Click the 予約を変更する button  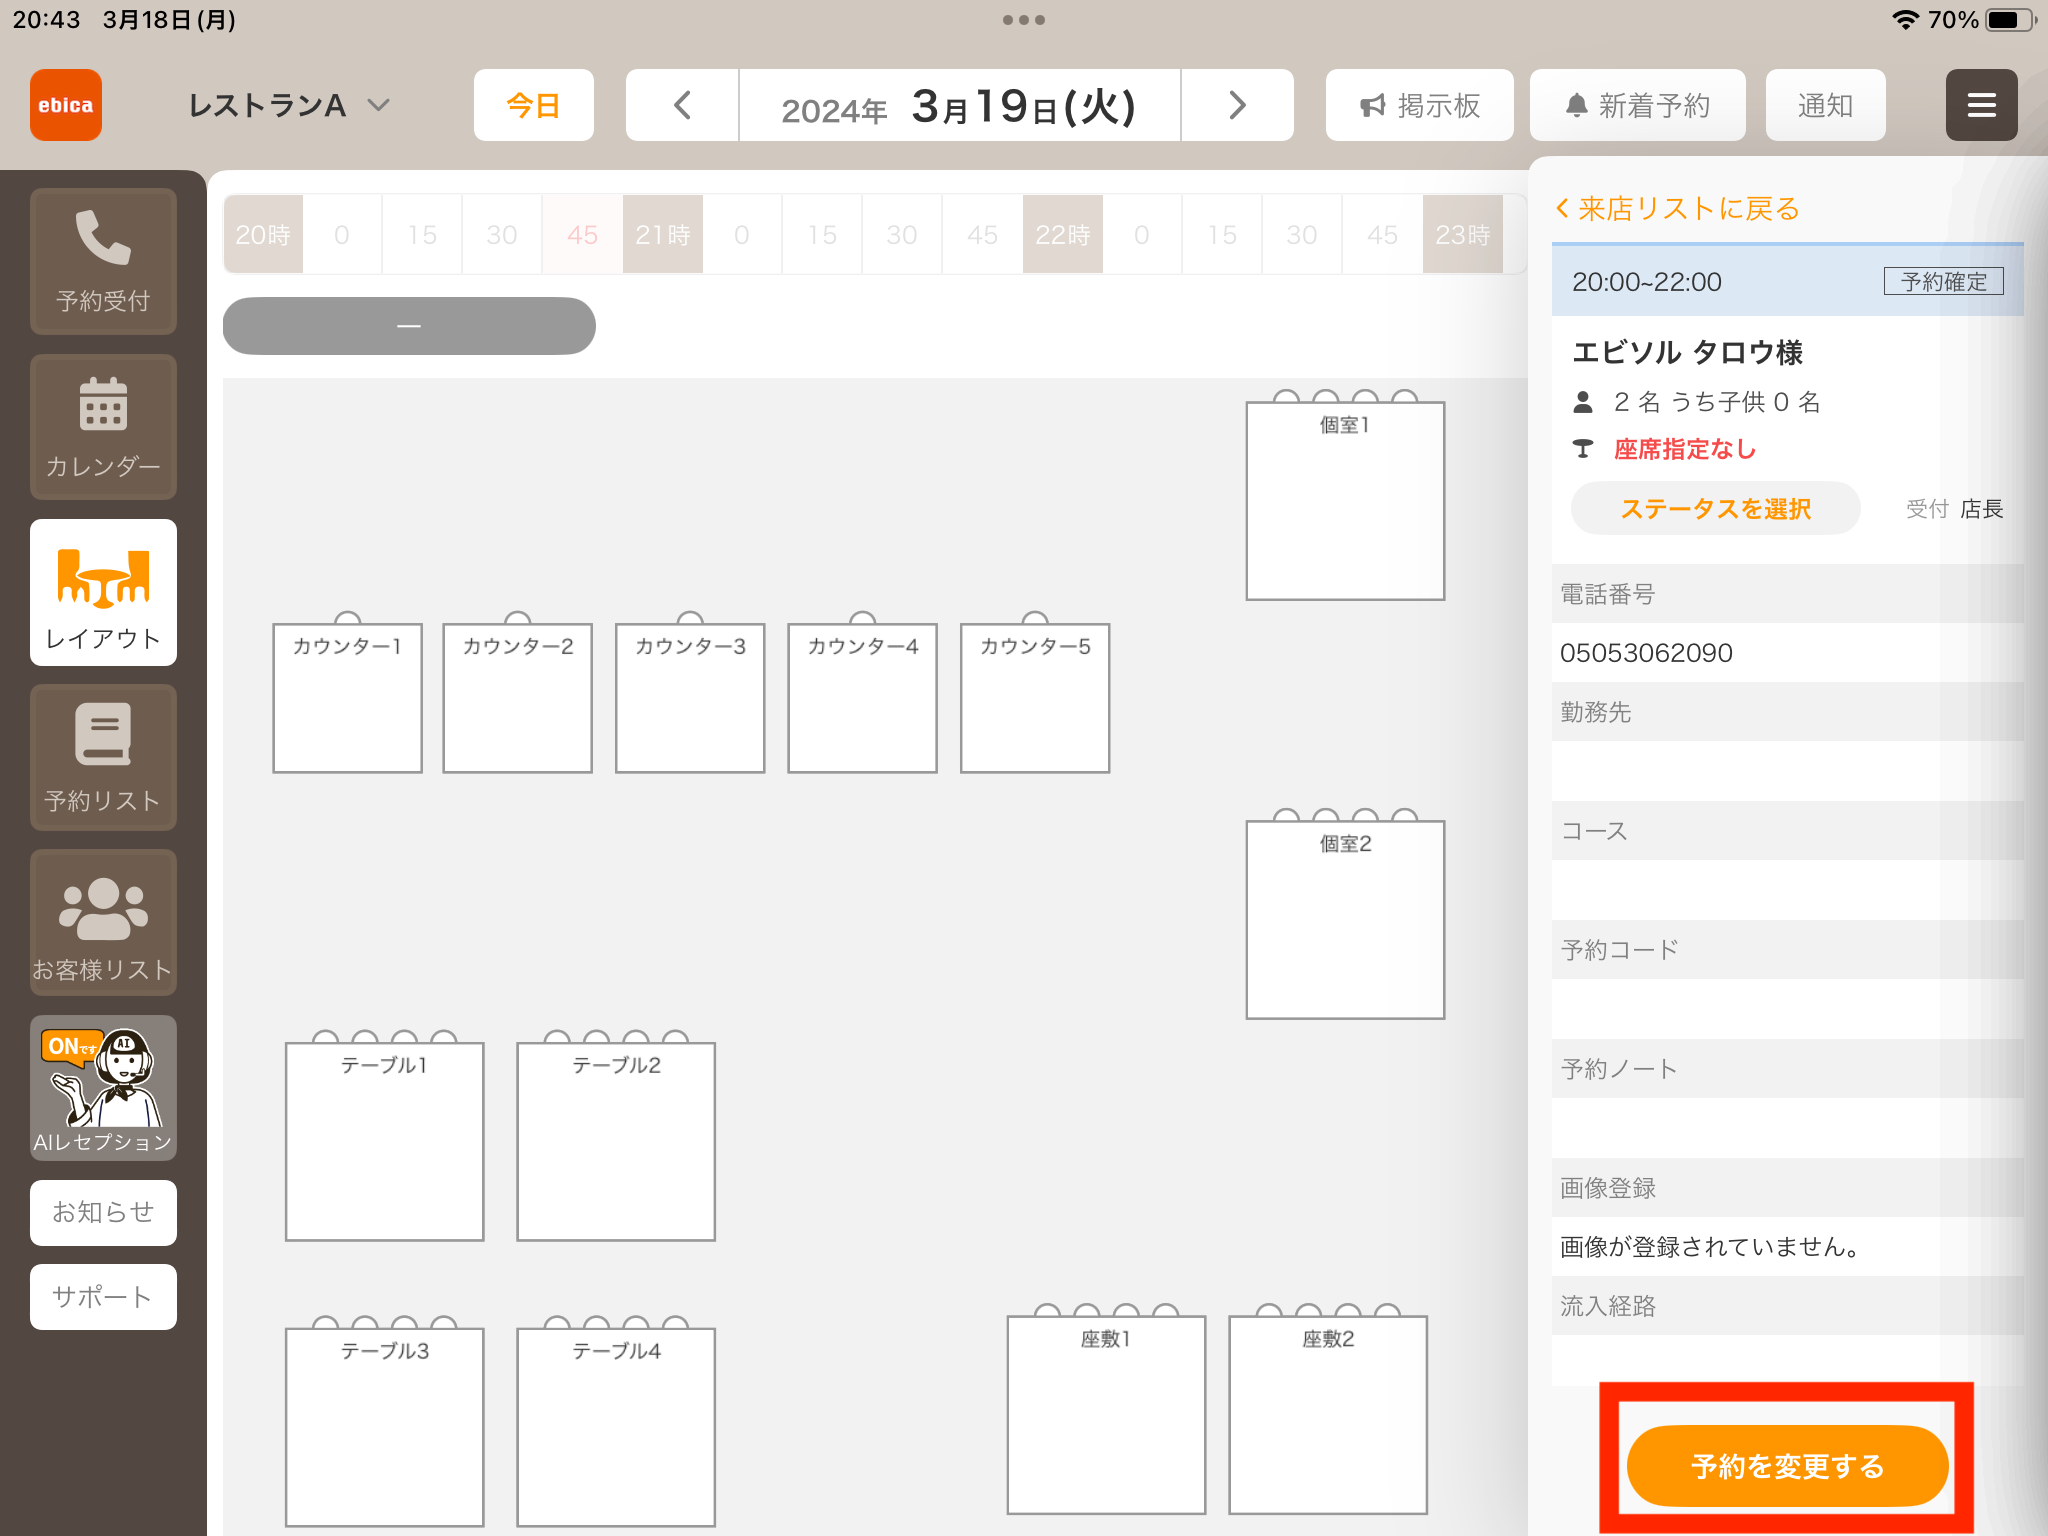coord(1787,1466)
